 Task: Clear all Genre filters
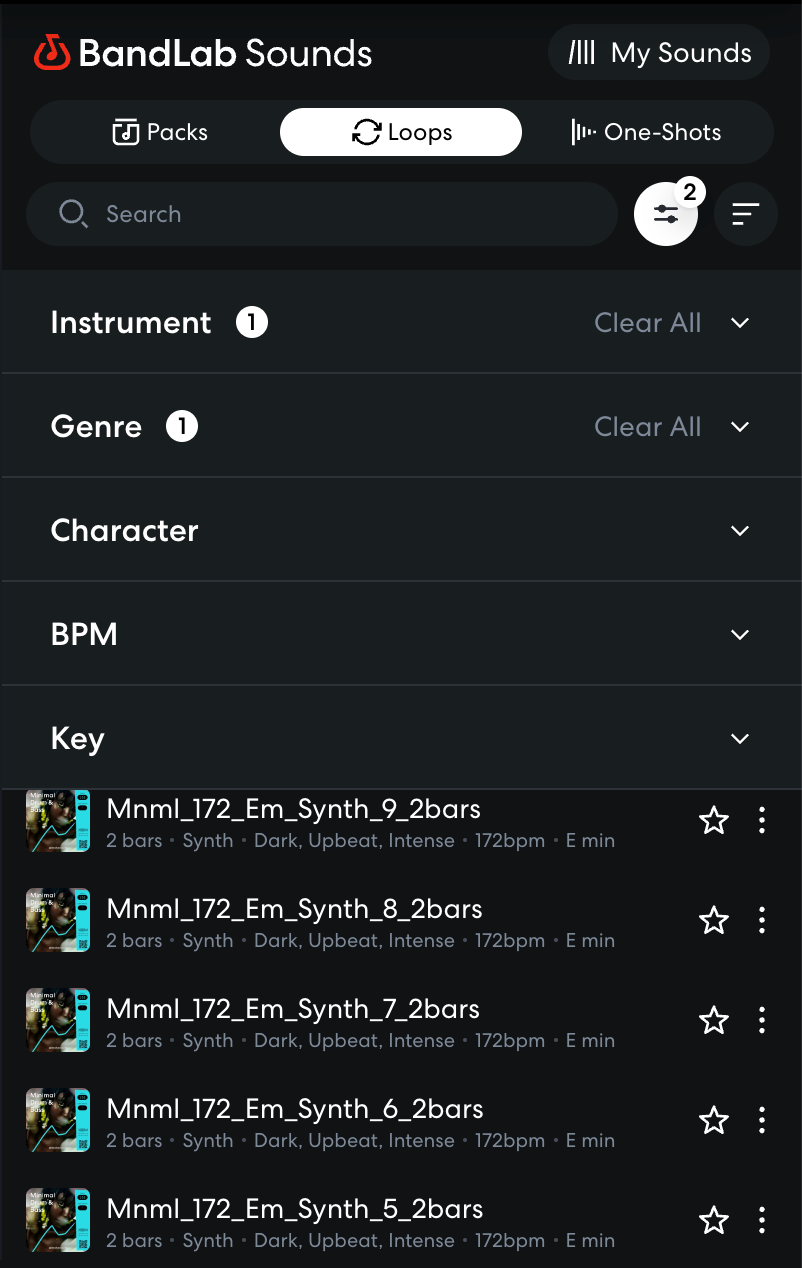tap(647, 426)
